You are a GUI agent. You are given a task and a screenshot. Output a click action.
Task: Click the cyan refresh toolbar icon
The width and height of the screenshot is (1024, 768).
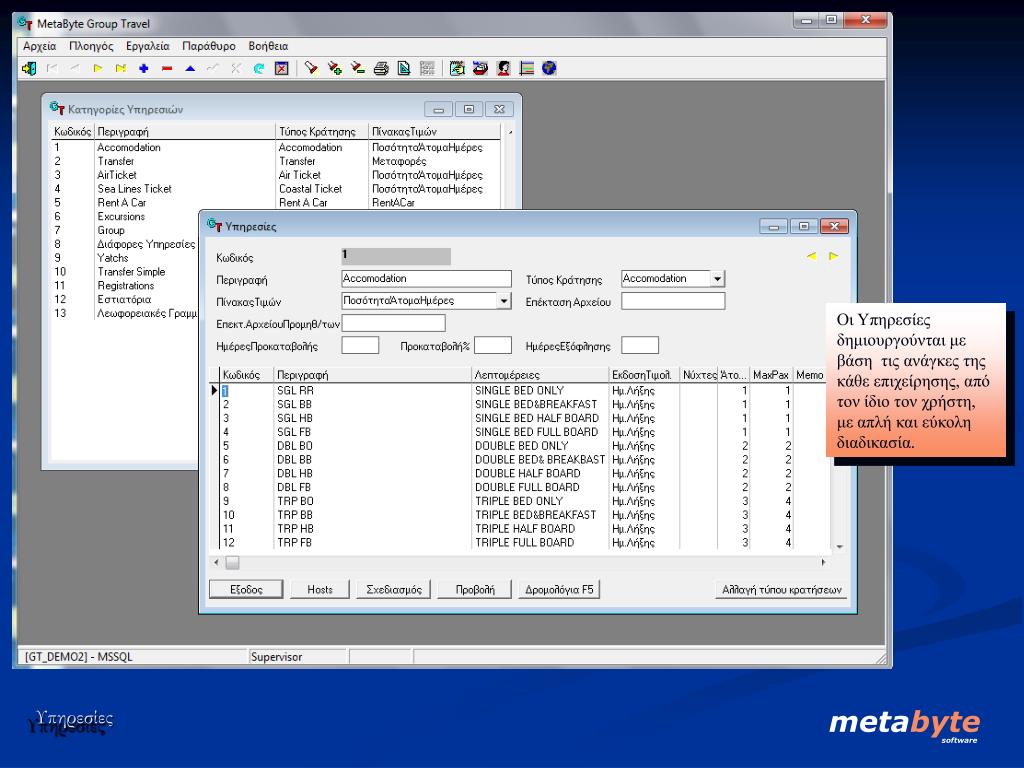[259, 68]
